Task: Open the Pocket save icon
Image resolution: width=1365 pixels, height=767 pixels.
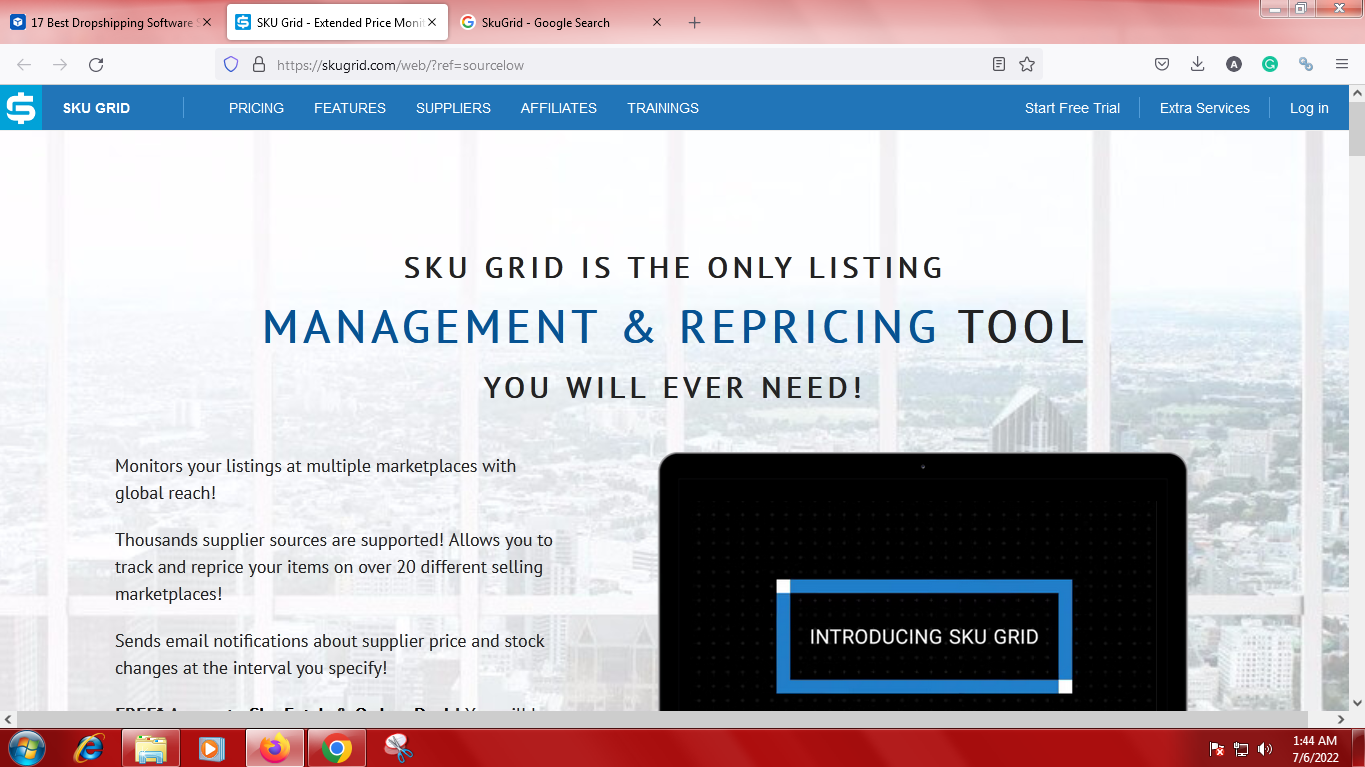Action: (x=1162, y=64)
